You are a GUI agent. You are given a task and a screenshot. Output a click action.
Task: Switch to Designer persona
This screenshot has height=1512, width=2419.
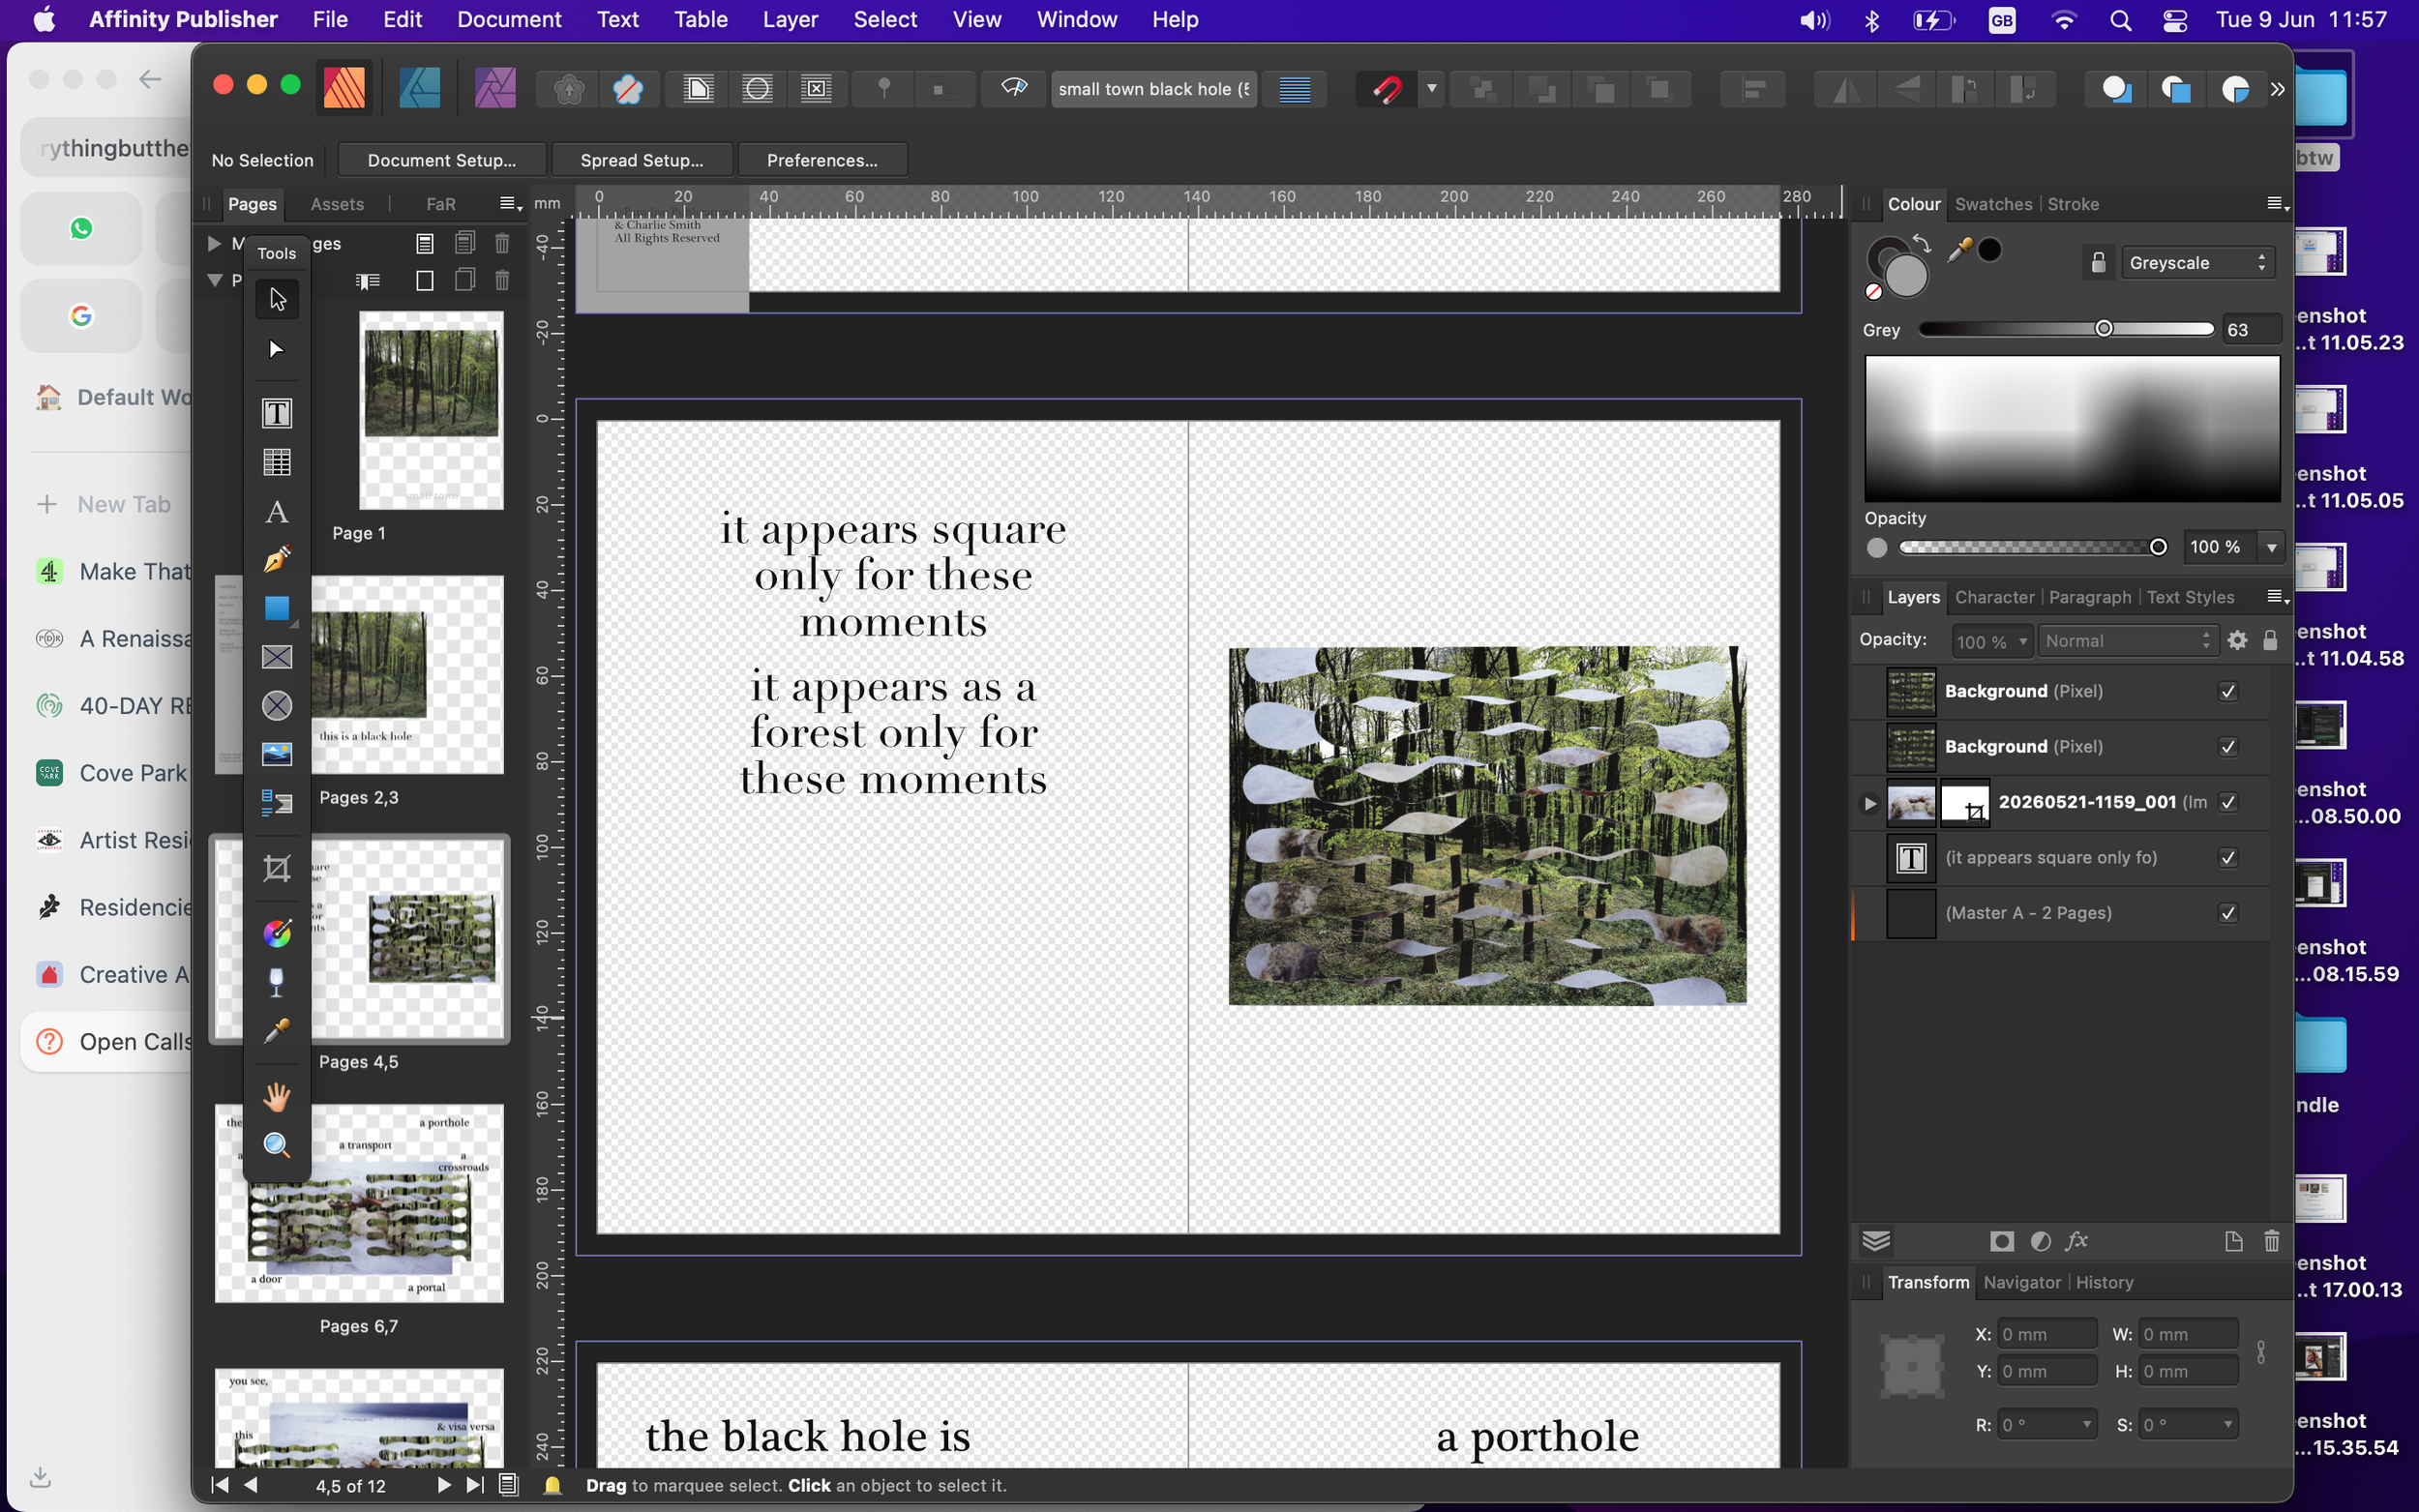420,89
